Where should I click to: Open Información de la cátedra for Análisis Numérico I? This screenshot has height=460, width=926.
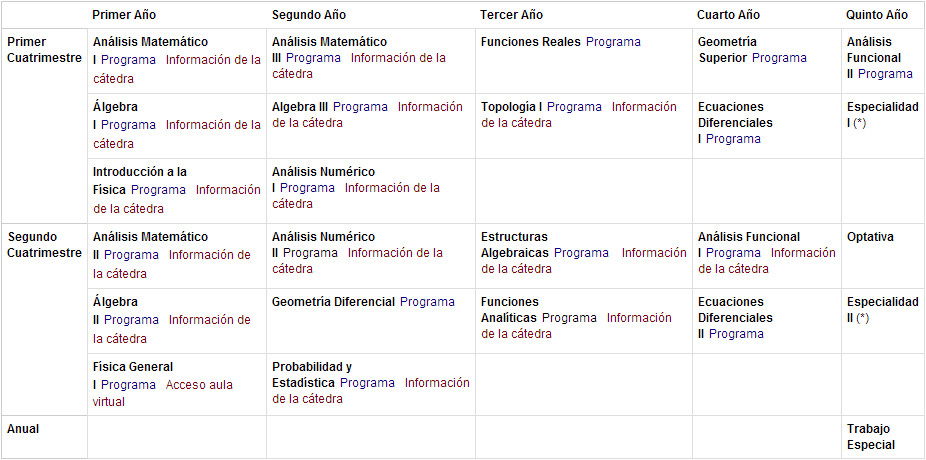(356, 196)
